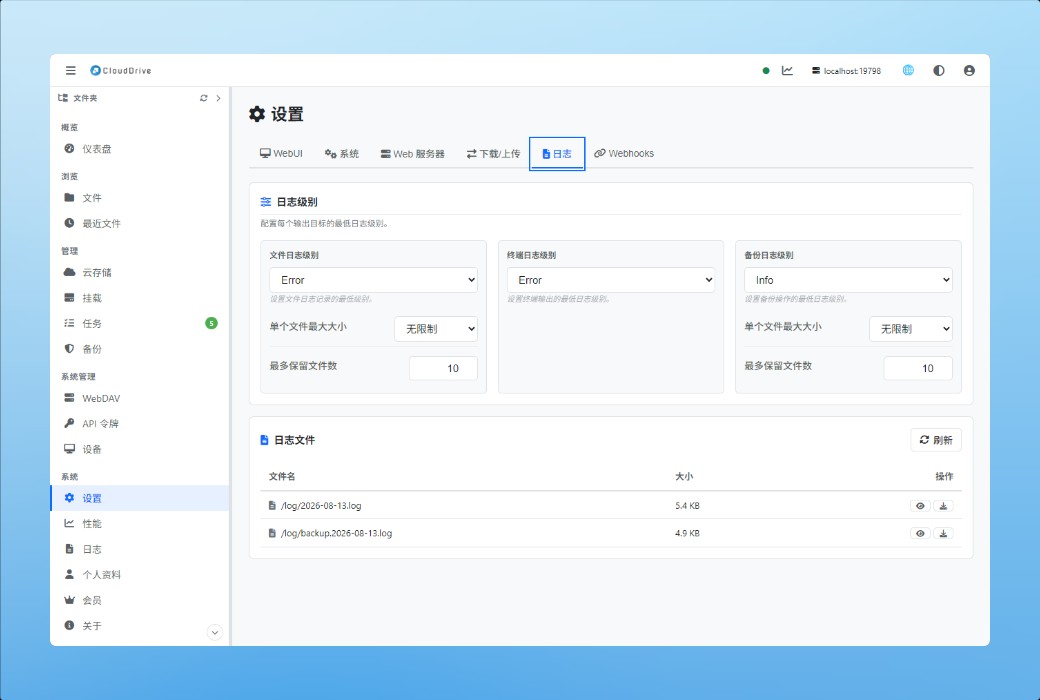The image size is (1040, 700).
Task: Open backup log level dropdown (备份日志级别)
Action: 848,280
